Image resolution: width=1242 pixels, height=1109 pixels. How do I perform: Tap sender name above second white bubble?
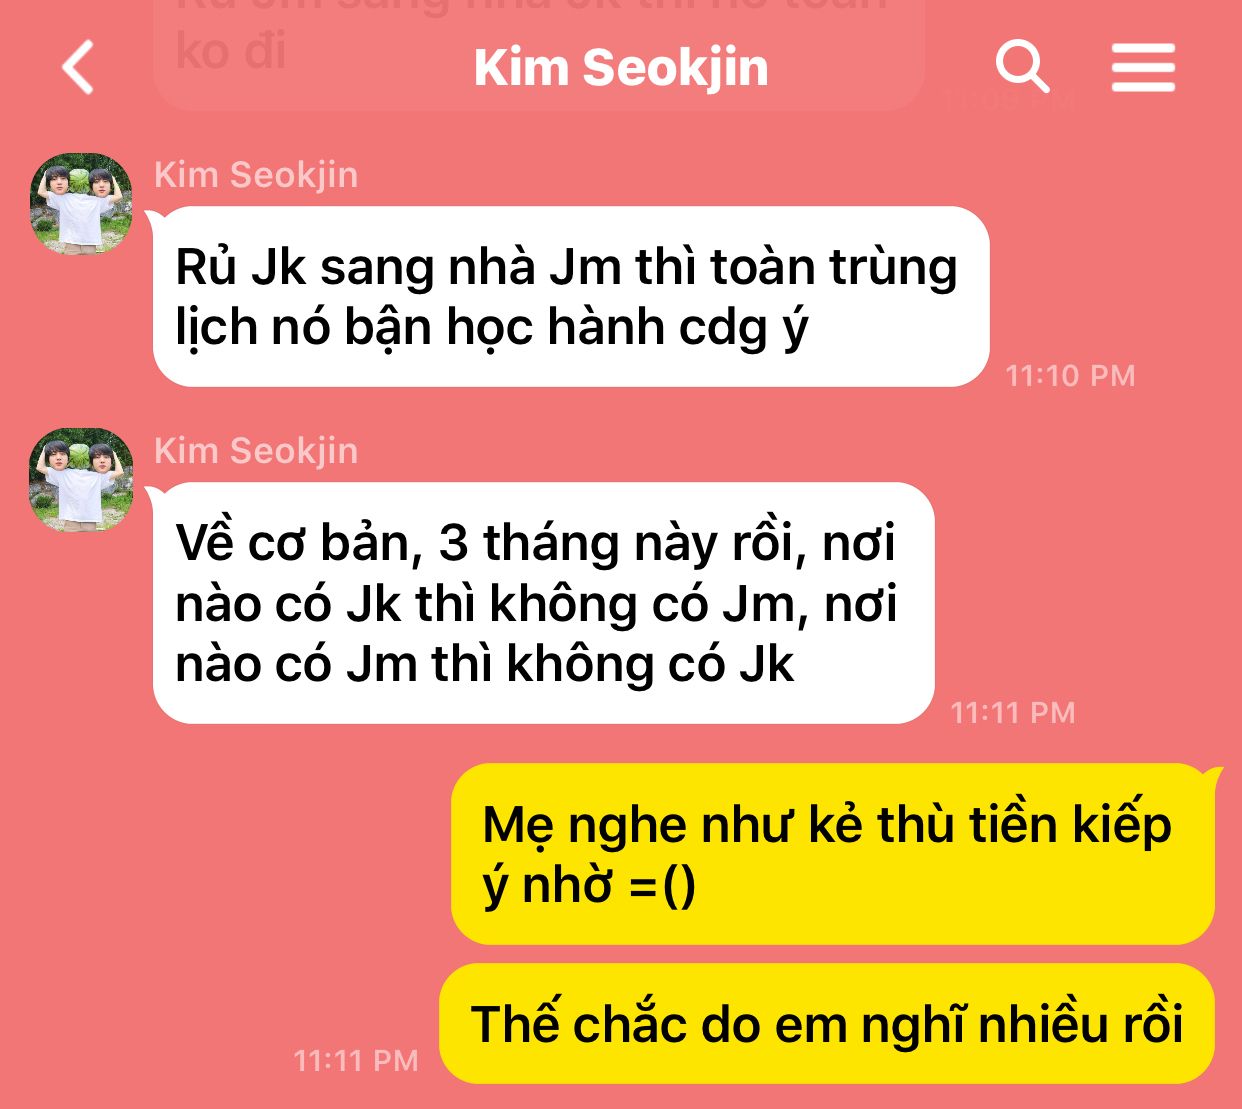pos(256,451)
